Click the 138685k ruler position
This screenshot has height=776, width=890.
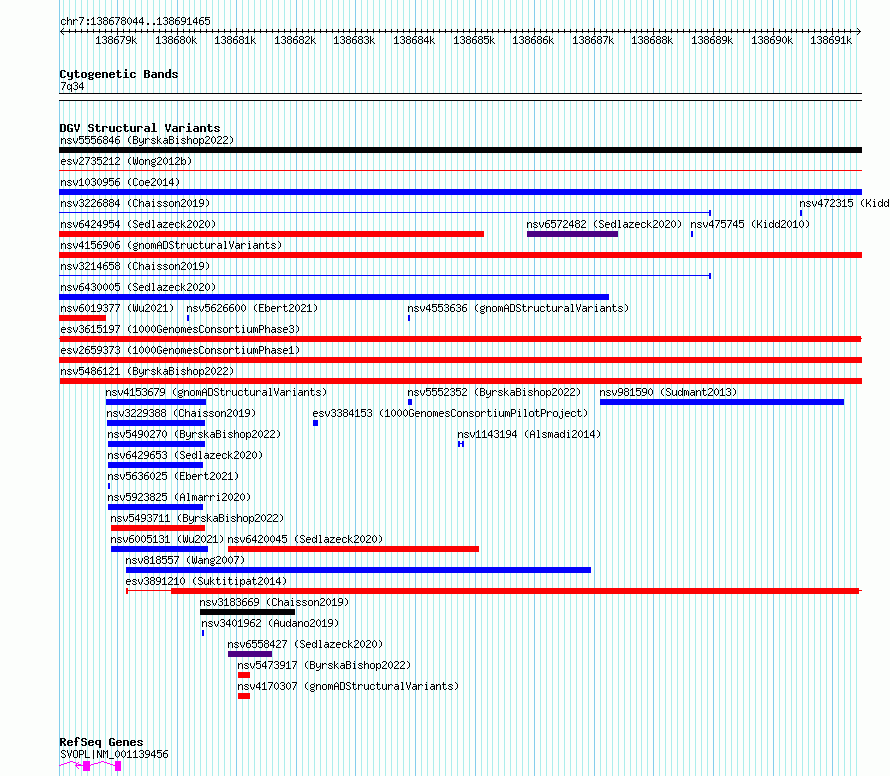click(x=474, y=40)
